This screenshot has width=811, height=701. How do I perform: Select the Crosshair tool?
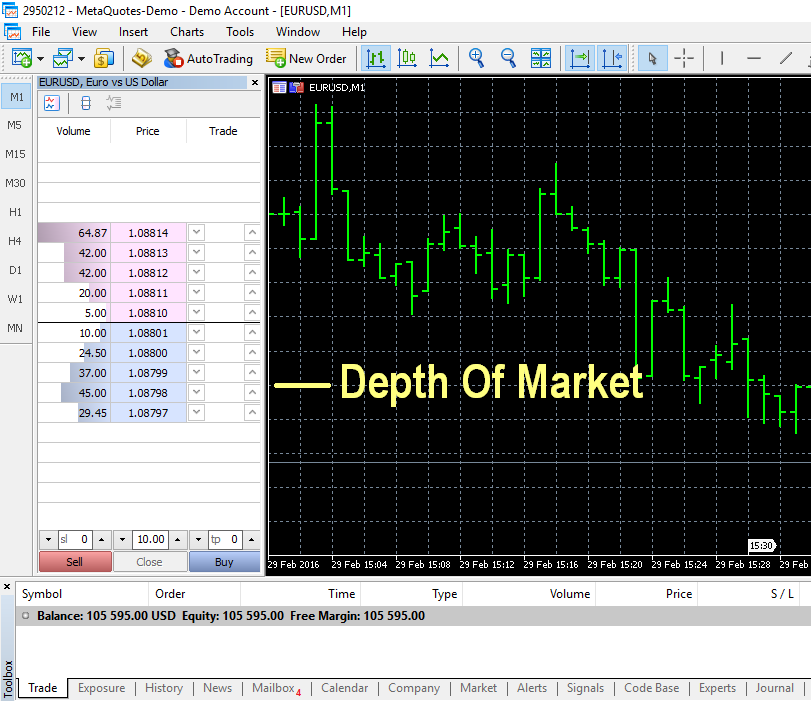pos(684,58)
